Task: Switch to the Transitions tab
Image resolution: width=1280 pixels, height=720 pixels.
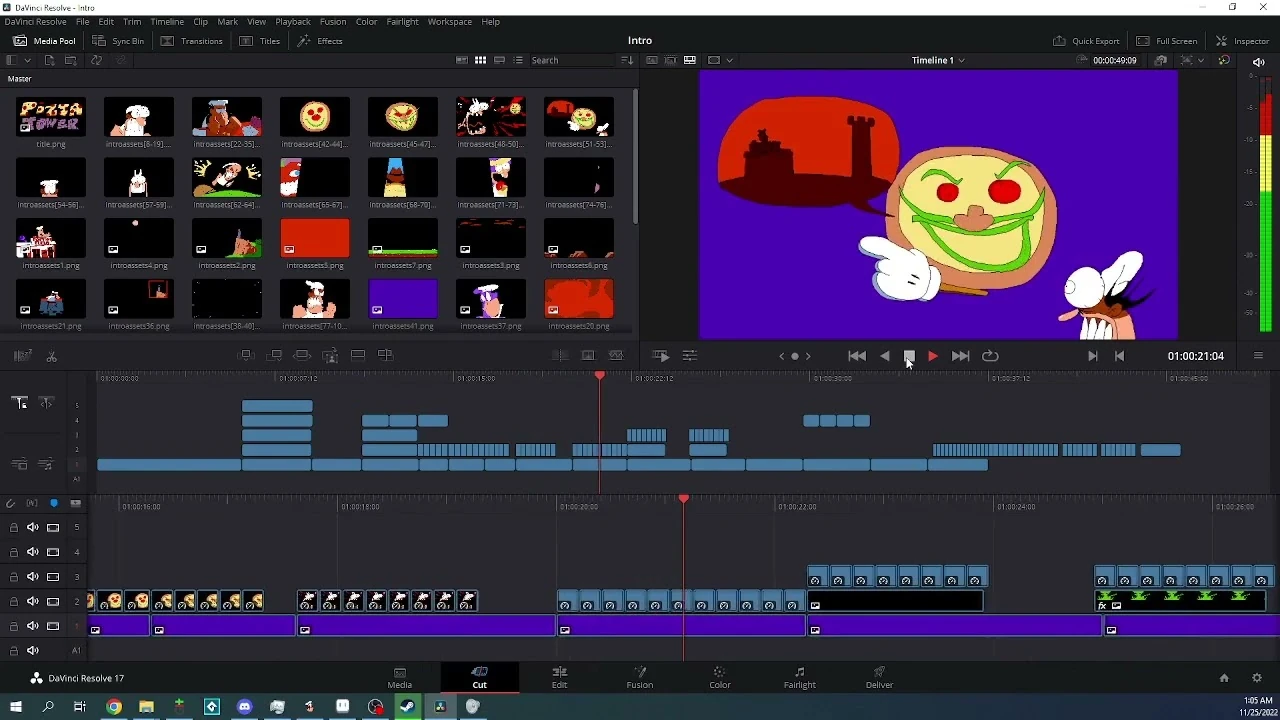Action: (x=192, y=41)
